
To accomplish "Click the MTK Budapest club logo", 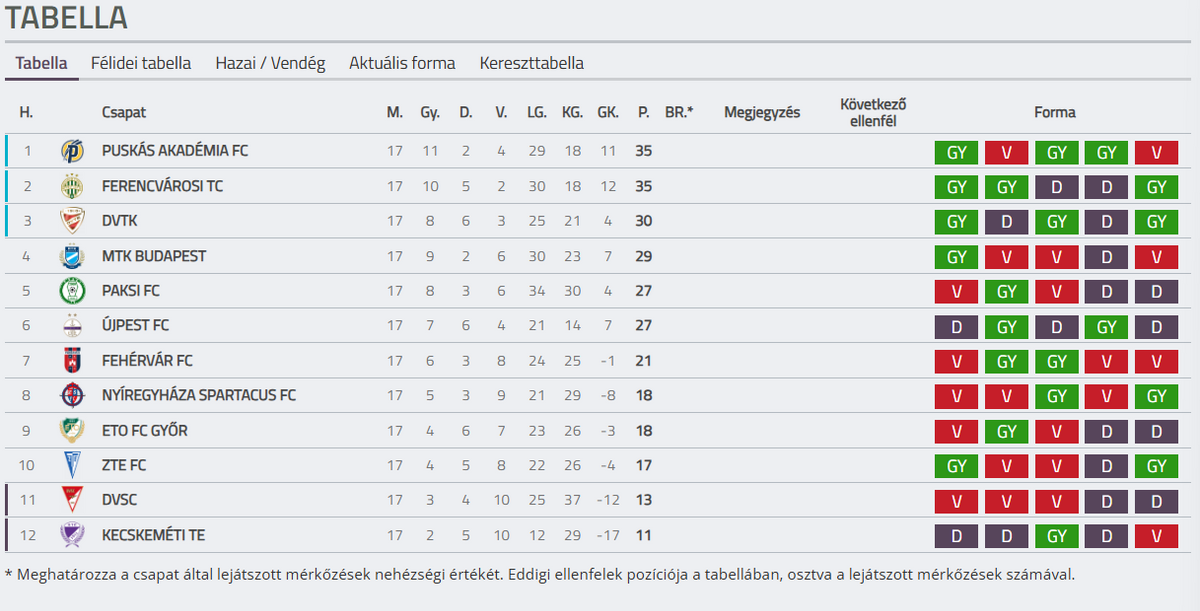I will pyautogui.click(x=72, y=256).
